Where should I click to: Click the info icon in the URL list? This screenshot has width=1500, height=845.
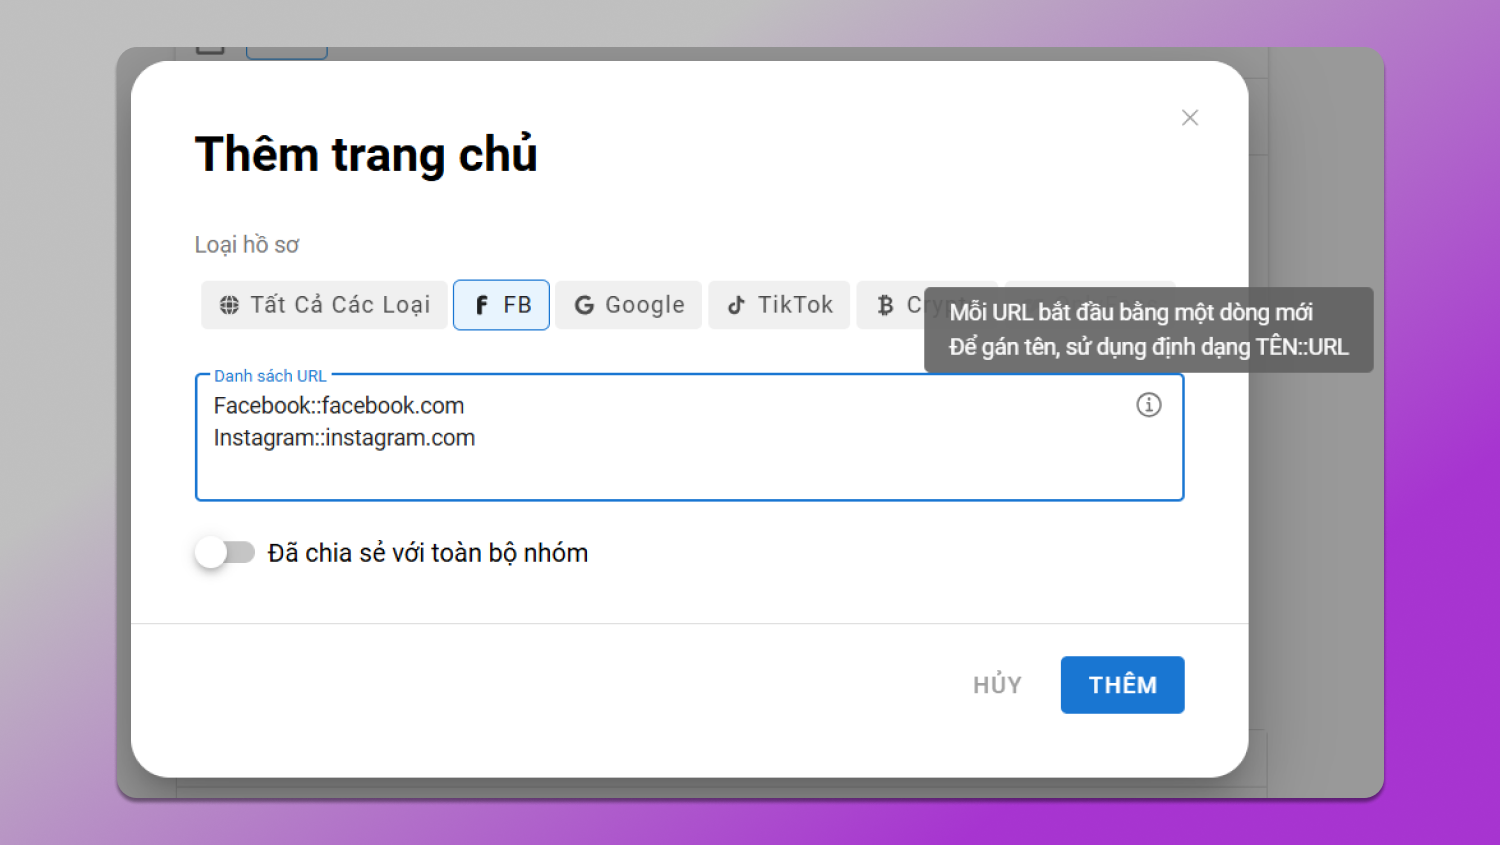click(1148, 405)
